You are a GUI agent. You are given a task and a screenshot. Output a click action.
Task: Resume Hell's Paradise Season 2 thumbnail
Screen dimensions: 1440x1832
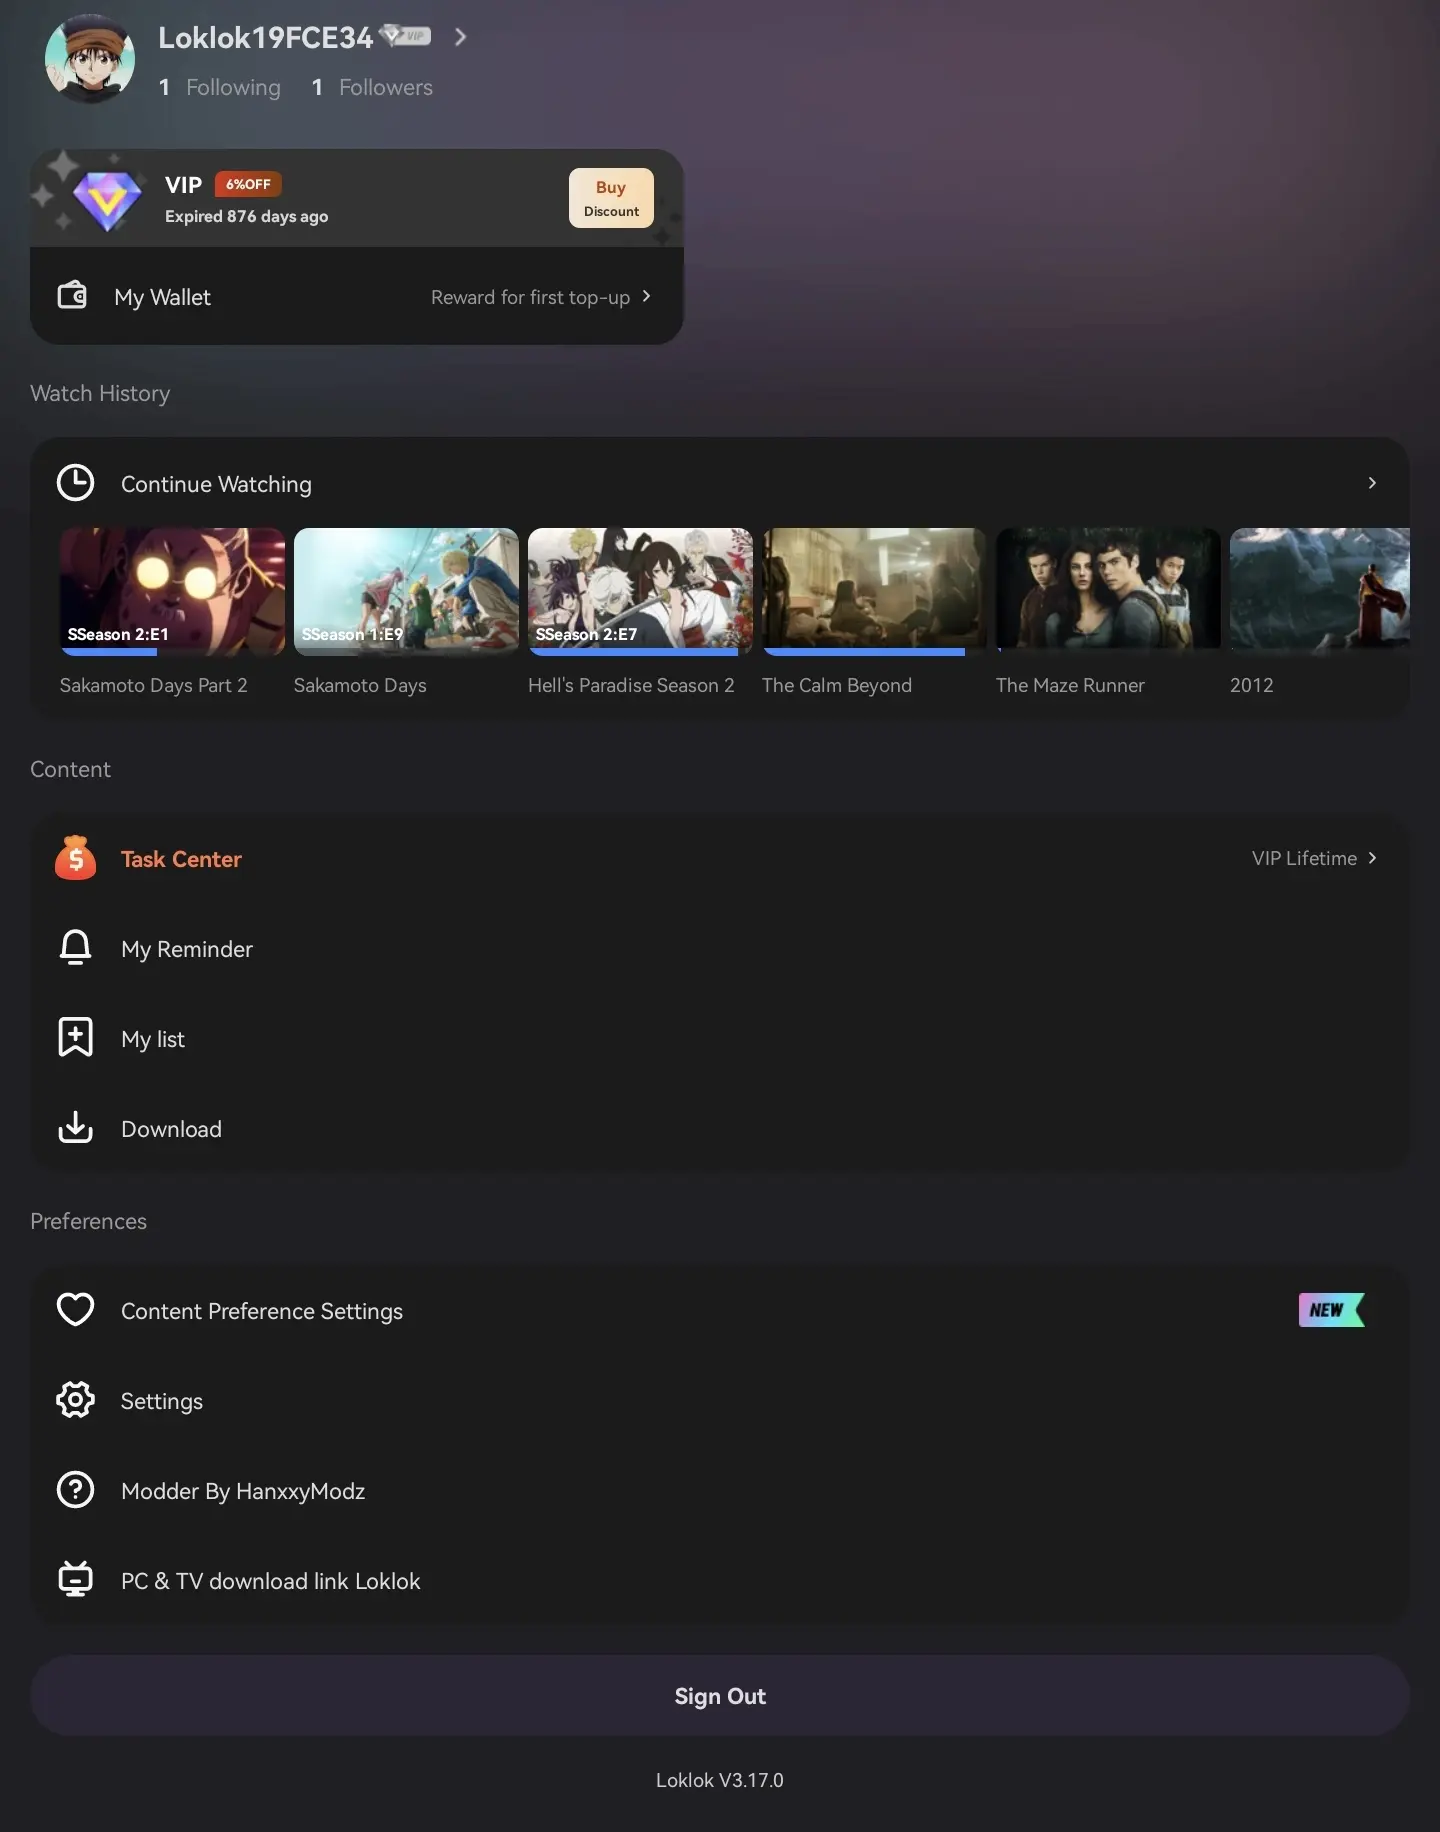[640, 591]
